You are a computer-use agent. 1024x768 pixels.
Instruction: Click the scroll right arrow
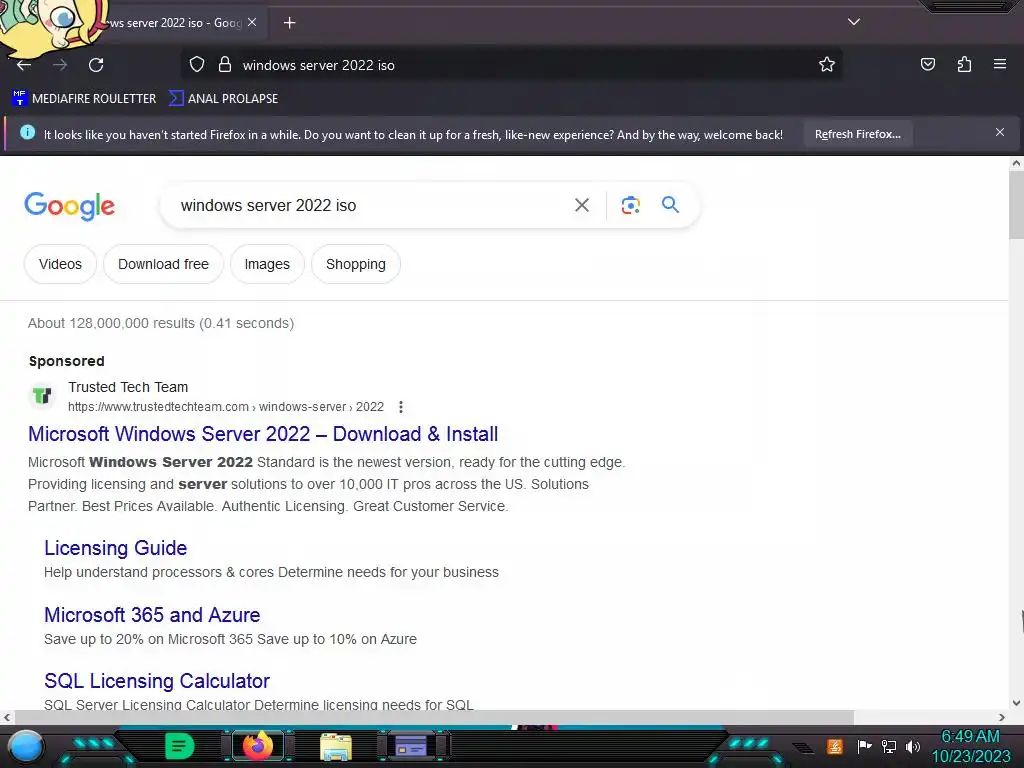(1002, 717)
